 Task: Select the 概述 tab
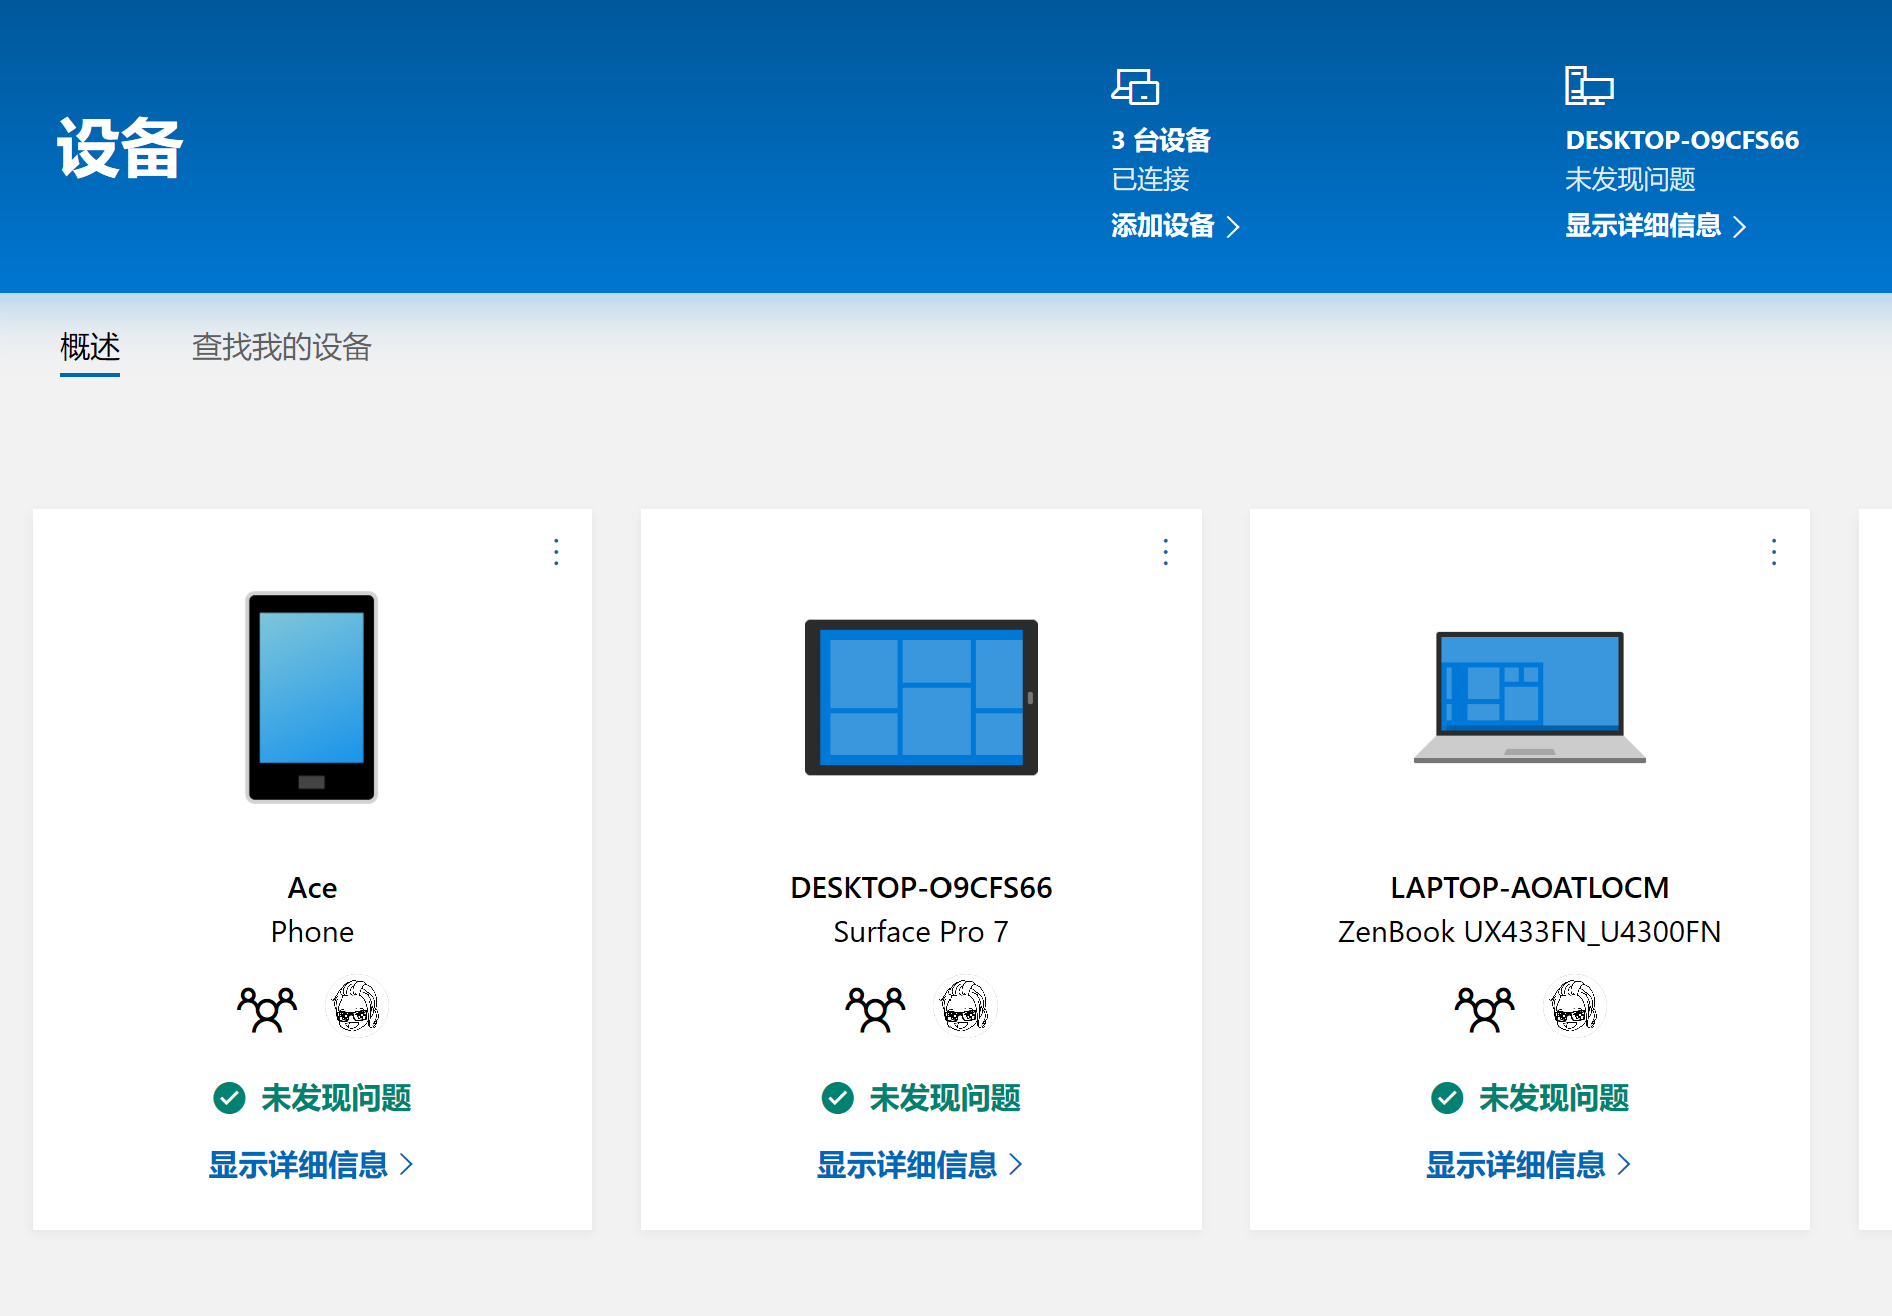click(x=90, y=347)
